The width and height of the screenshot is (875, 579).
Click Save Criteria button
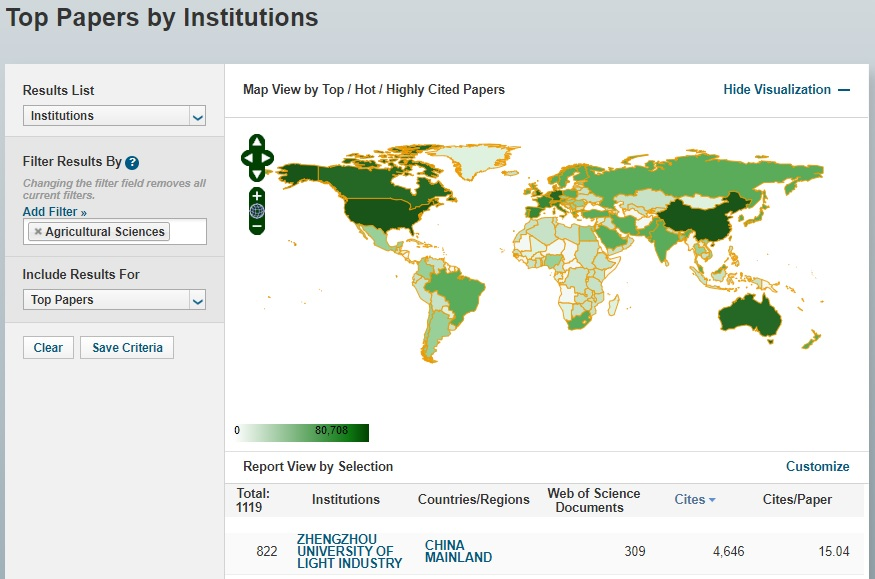coord(127,348)
